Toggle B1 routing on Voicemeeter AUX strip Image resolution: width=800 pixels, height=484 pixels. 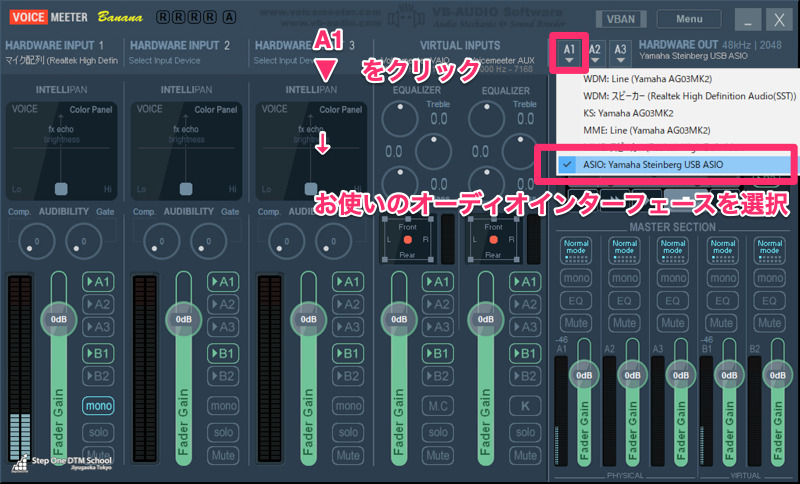click(525, 353)
